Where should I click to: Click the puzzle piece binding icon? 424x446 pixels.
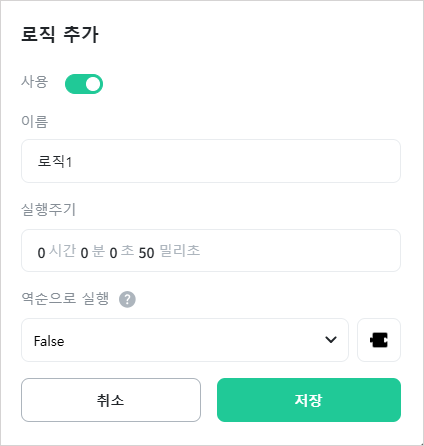[x=379, y=340]
